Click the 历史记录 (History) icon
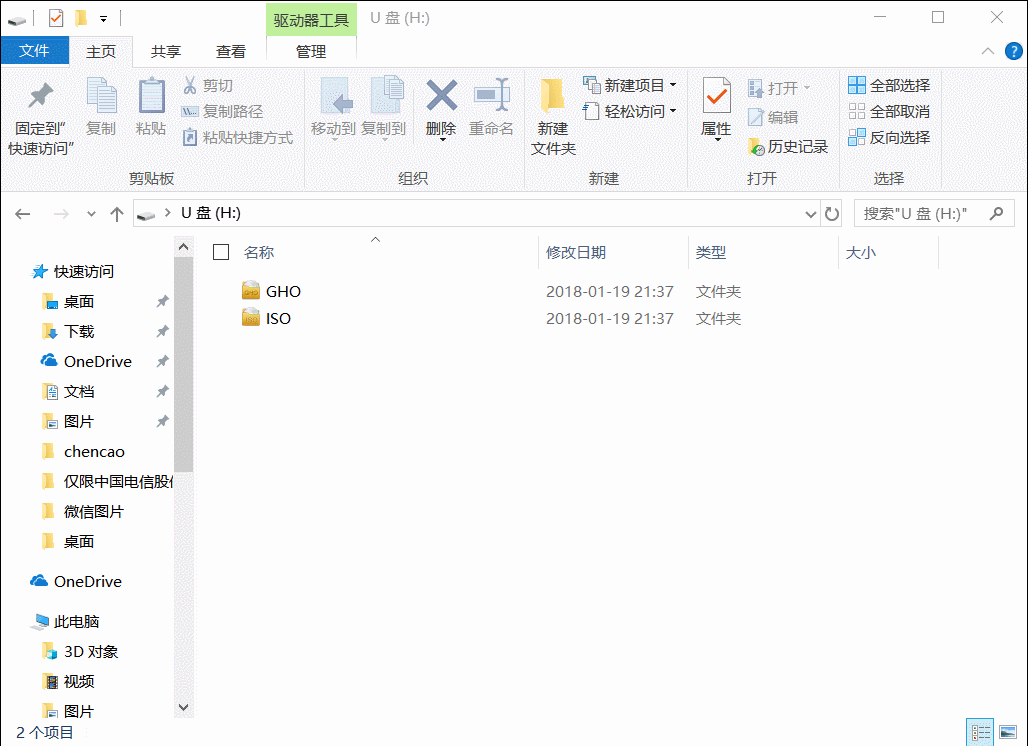 click(x=793, y=147)
